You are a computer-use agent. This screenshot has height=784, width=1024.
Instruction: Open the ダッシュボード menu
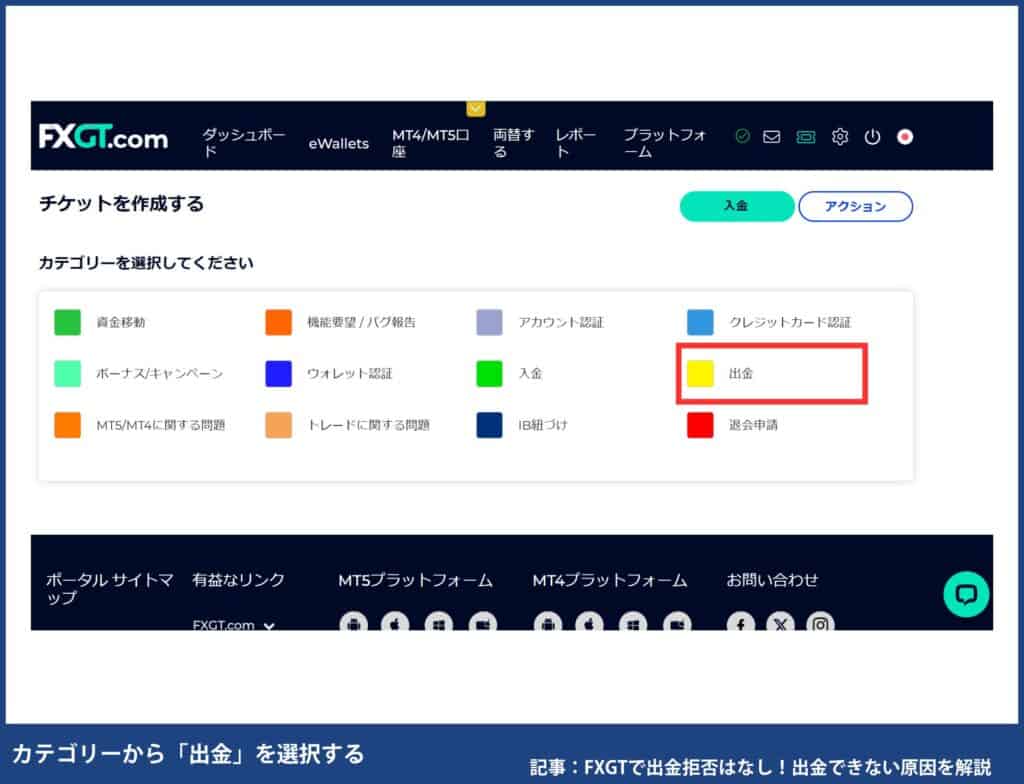(x=244, y=142)
